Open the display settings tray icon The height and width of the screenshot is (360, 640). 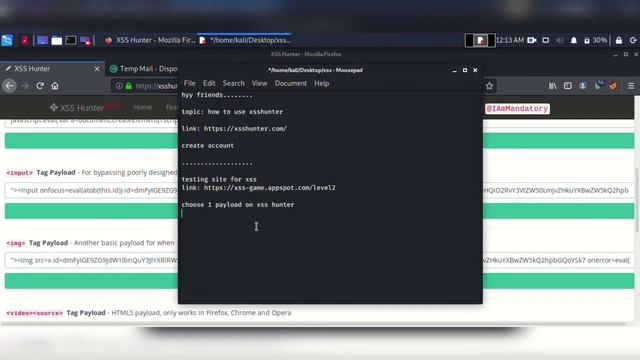(x=546, y=40)
